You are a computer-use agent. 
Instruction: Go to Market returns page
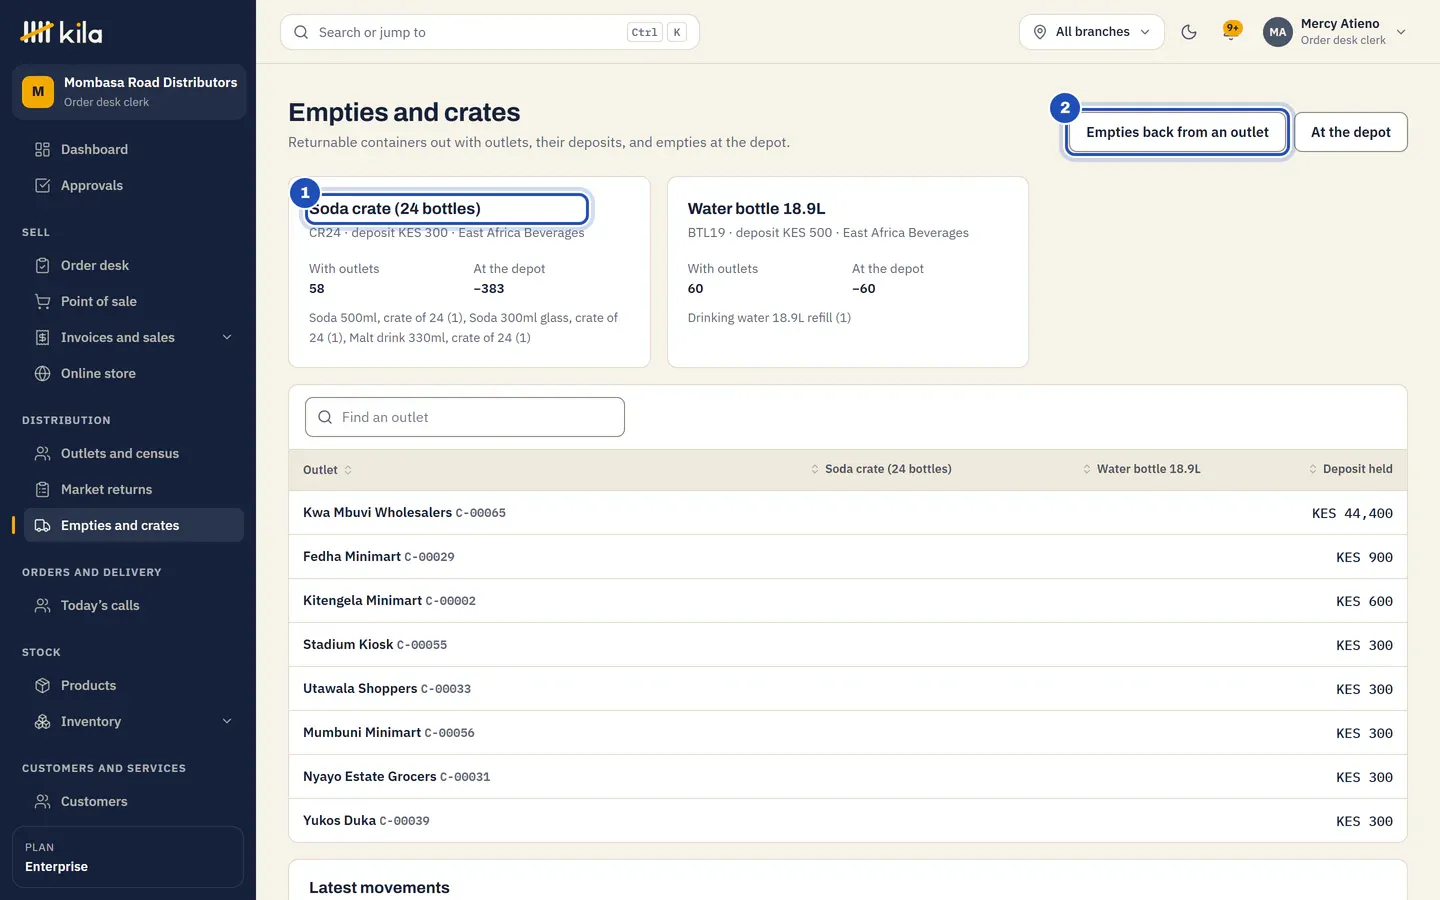pyautogui.click(x=134, y=490)
